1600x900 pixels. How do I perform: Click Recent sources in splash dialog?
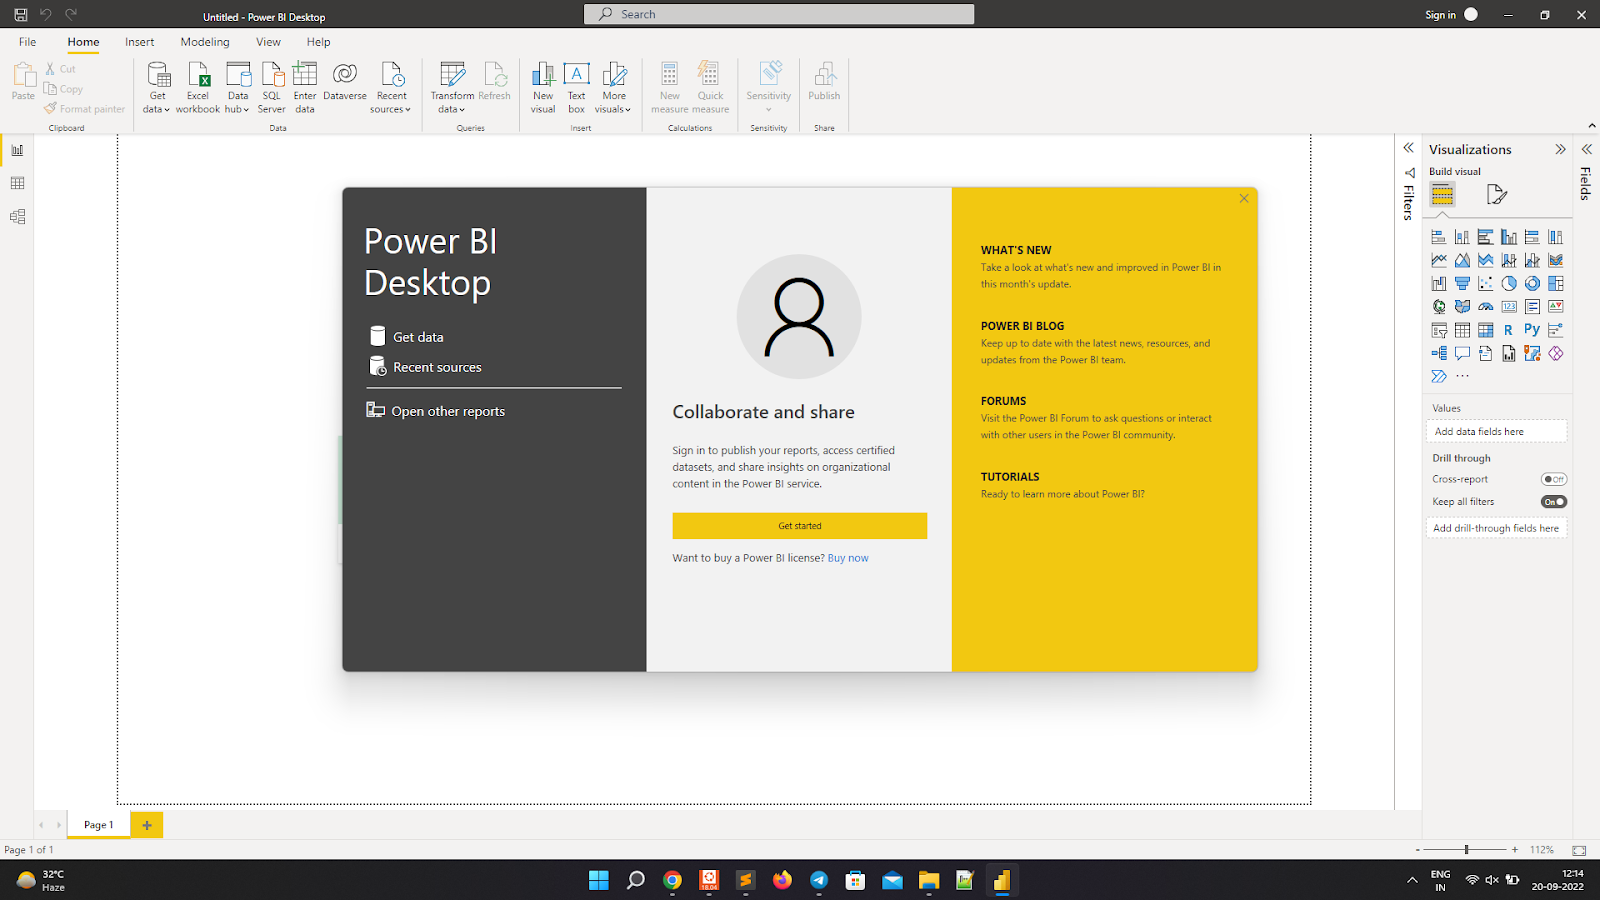click(x=426, y=367)
